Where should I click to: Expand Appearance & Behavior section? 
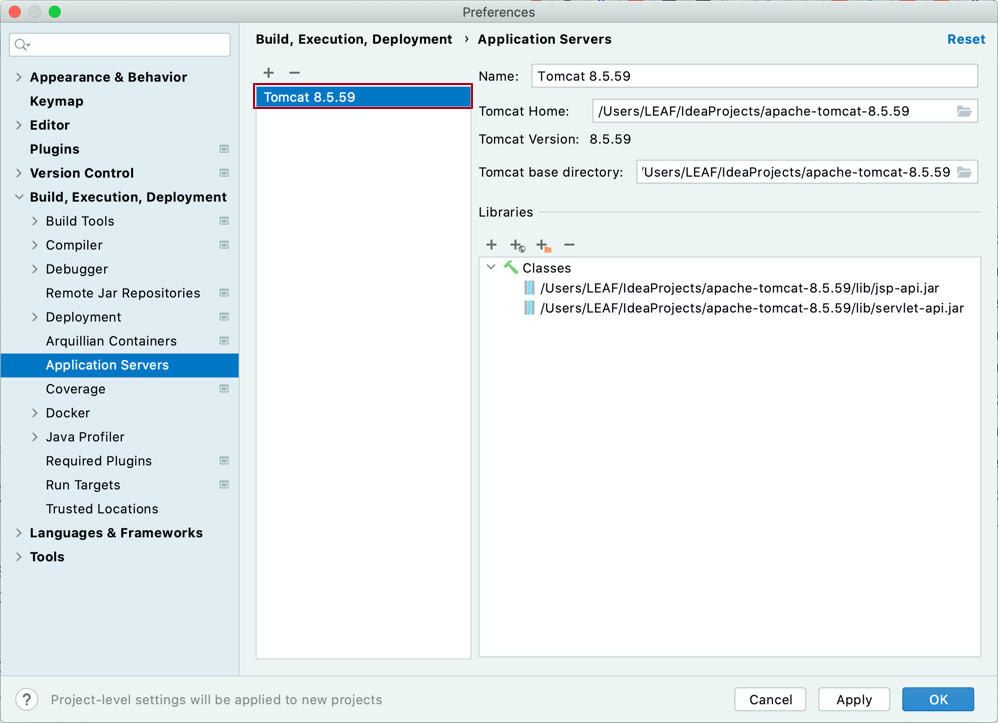pos(18,77)
